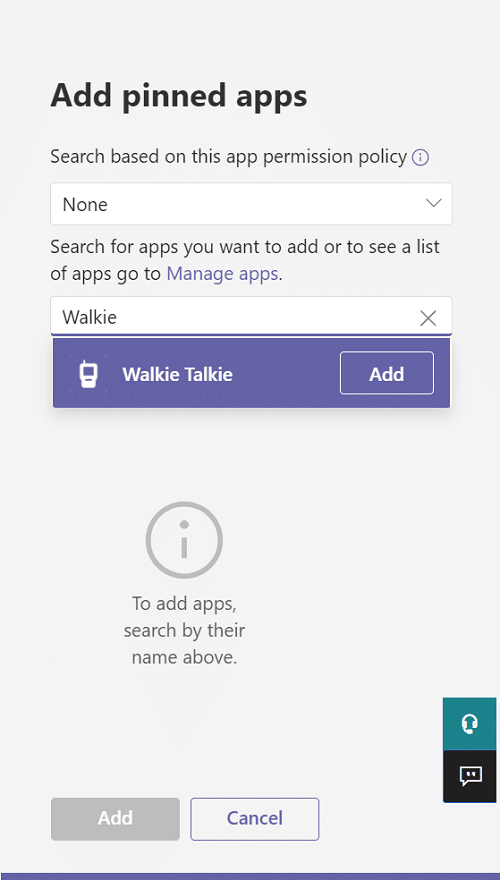500x880 pixels.
Task: Choose the Walkie Talkie search result
Action: tap(251, 373)
